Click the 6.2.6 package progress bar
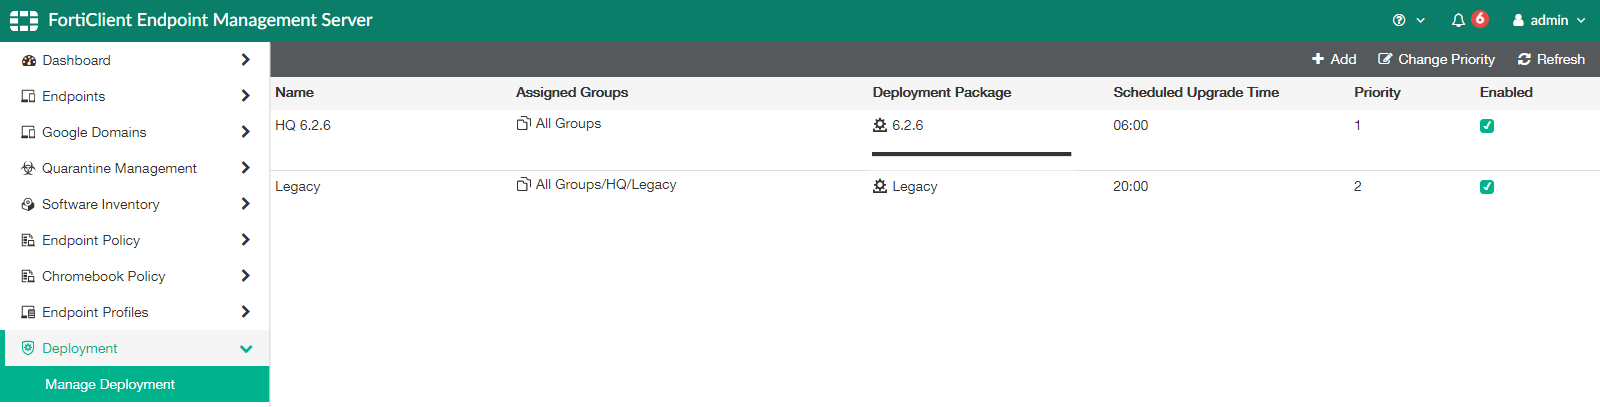Screen dimensions: 1600x407 click(971, 154)
